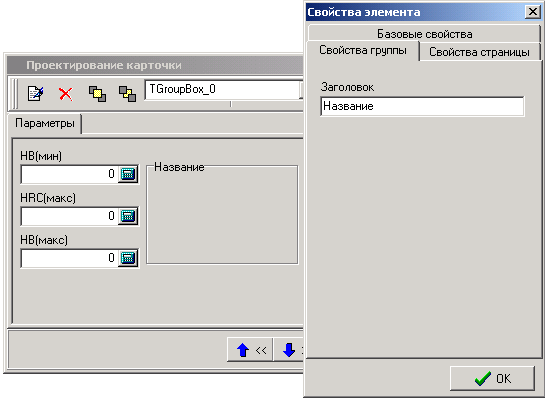Click the red X delete icon
The width and height of the screenshot is (545, 398).
point(66,94)
